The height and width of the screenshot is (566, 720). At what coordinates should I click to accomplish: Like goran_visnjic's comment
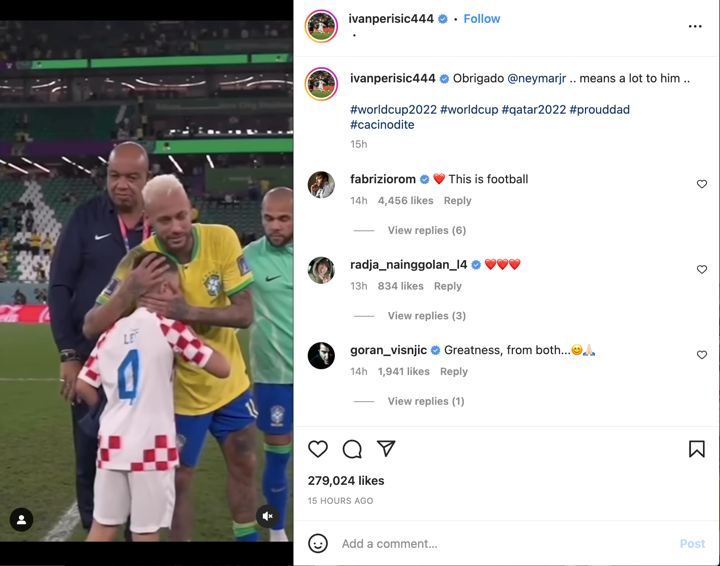coord(702,355)
